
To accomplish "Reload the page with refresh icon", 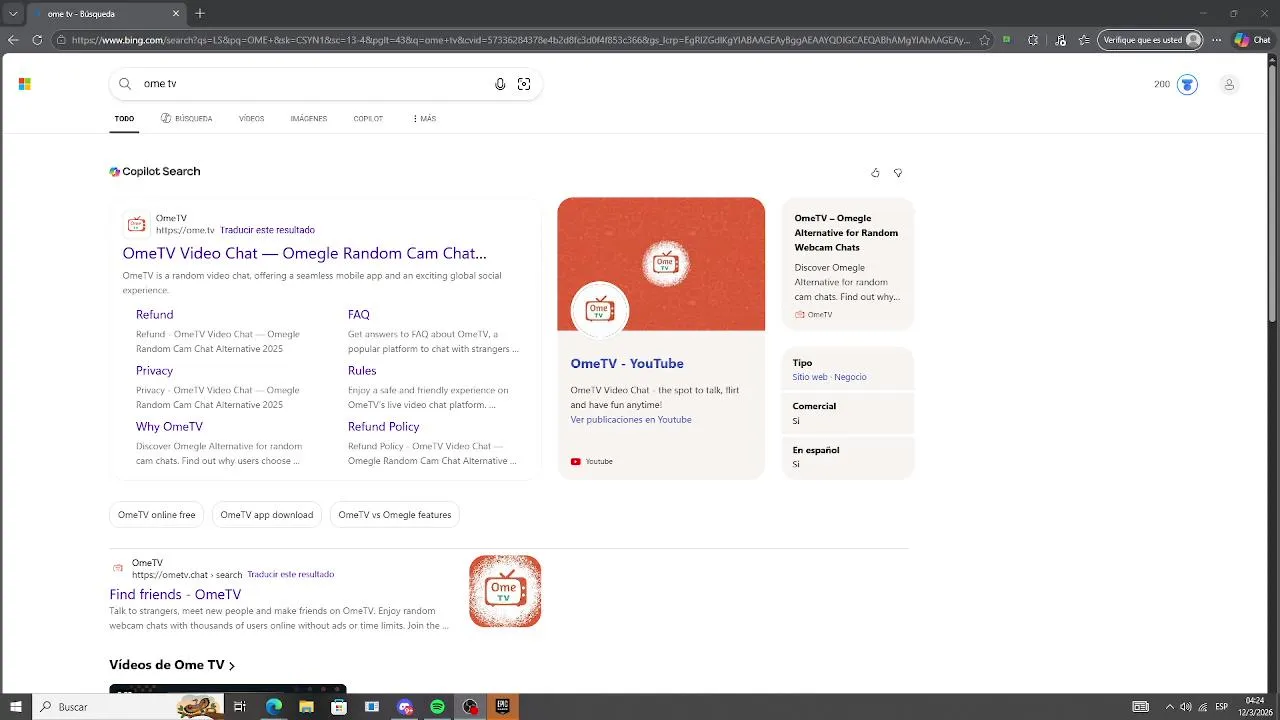I will [37, 40].
